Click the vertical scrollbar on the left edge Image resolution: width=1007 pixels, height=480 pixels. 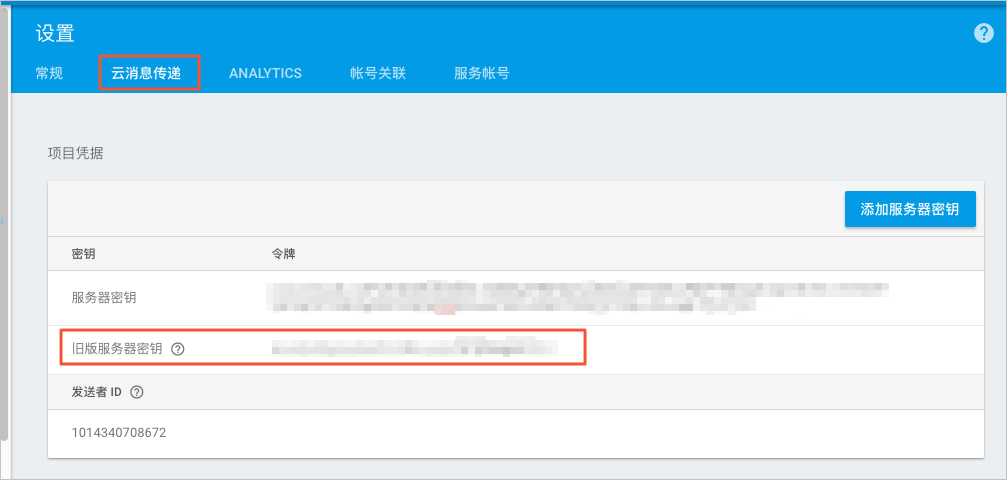coord(4,225)
